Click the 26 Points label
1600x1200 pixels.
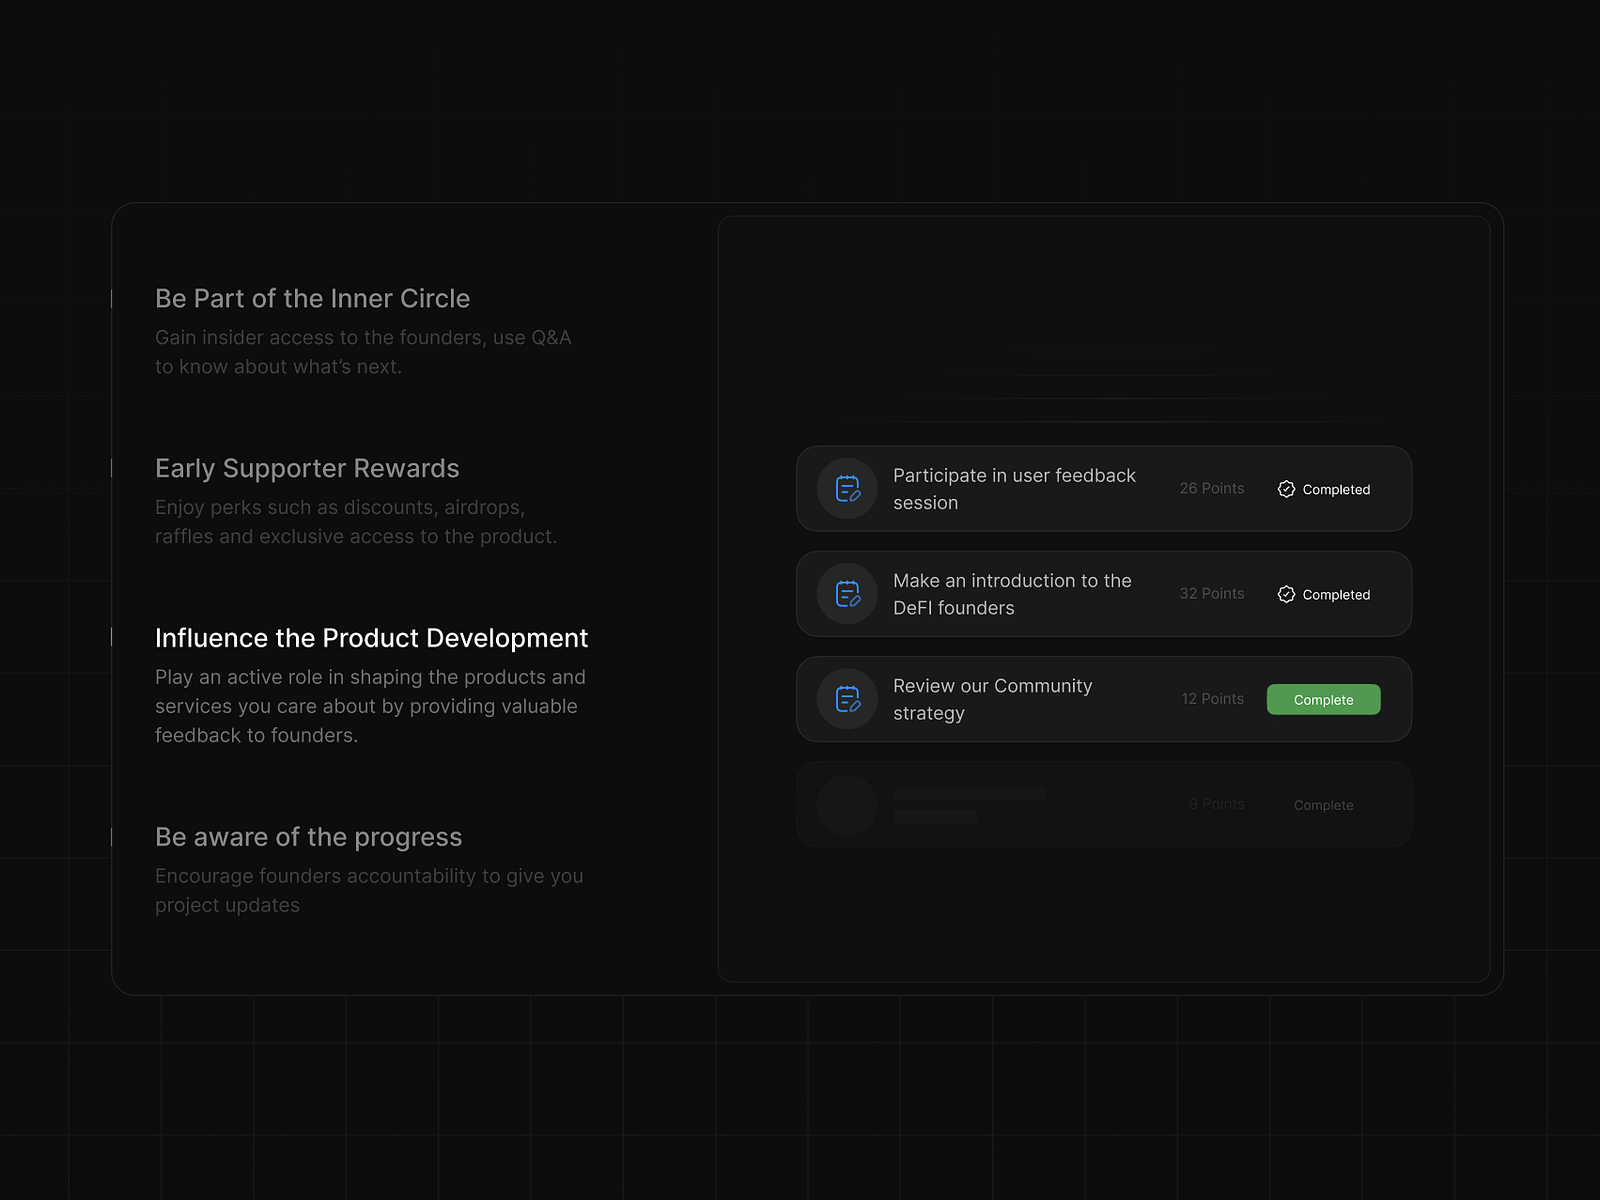(x=1212, y=488)
